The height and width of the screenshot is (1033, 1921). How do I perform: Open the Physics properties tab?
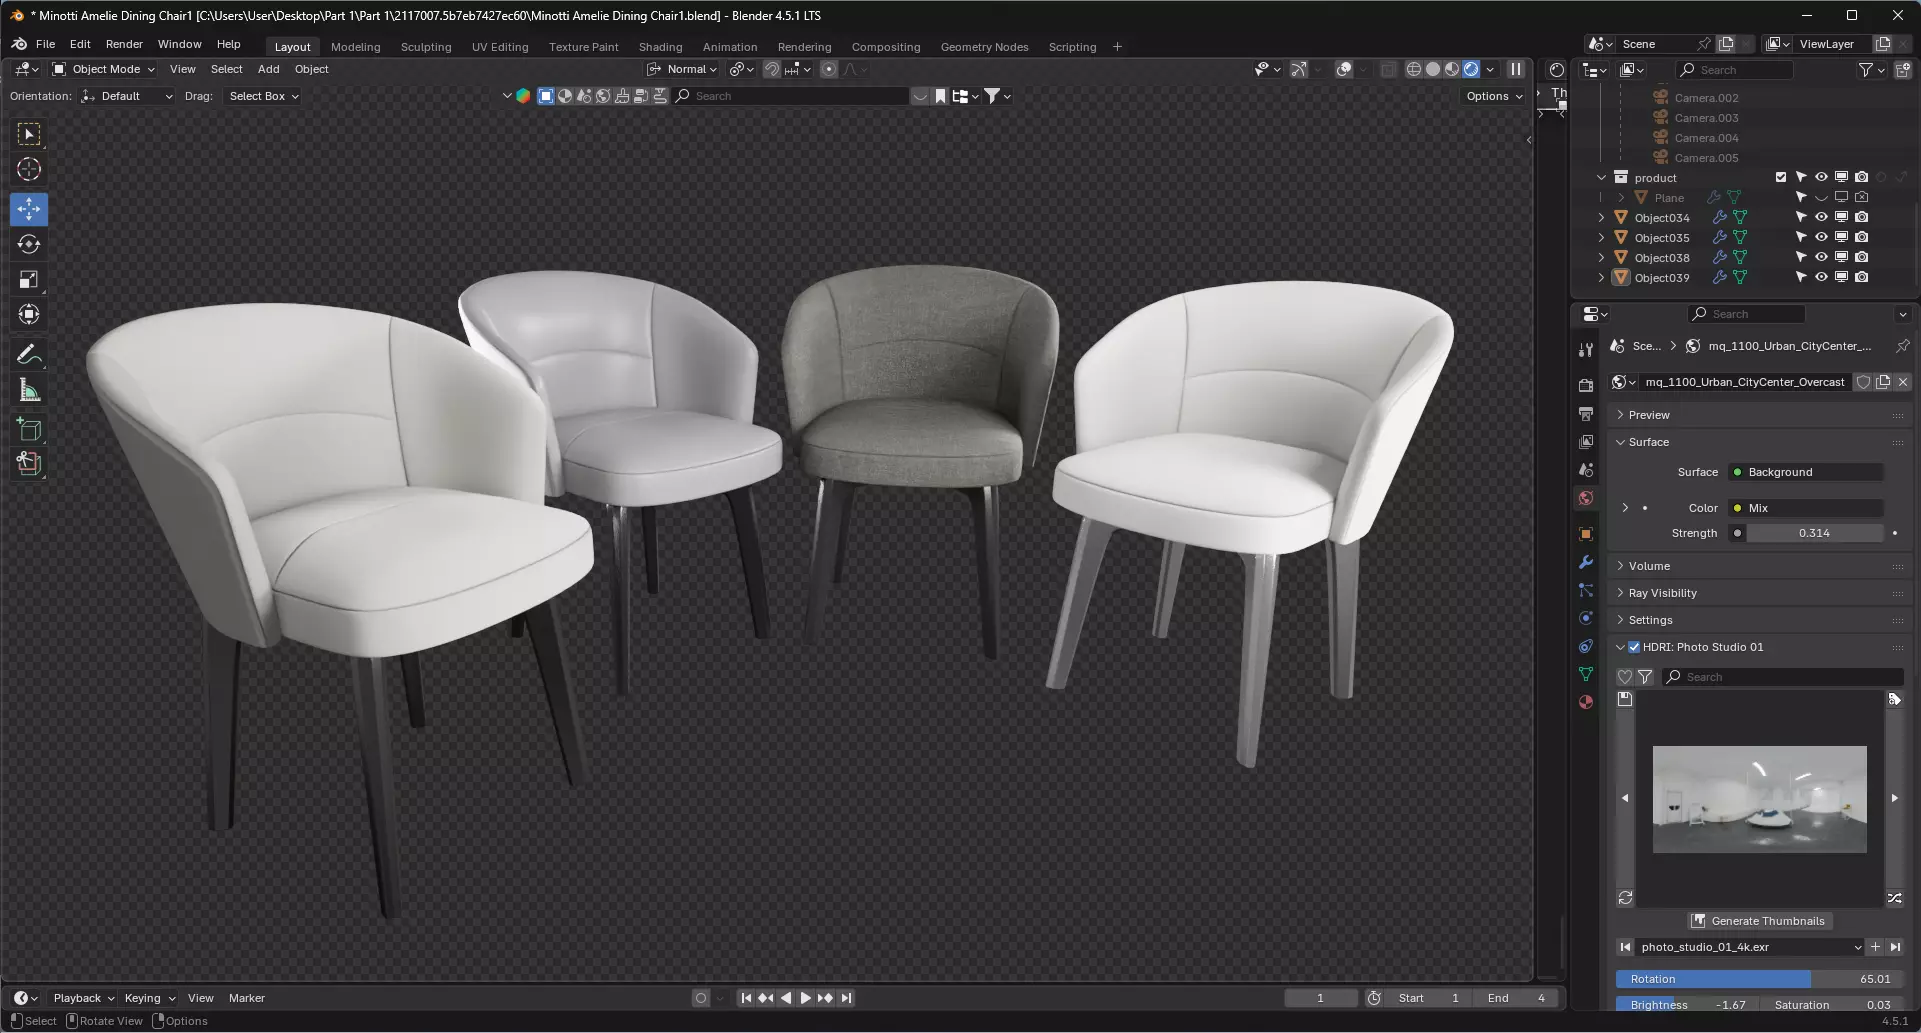(x=1586, y=618)
